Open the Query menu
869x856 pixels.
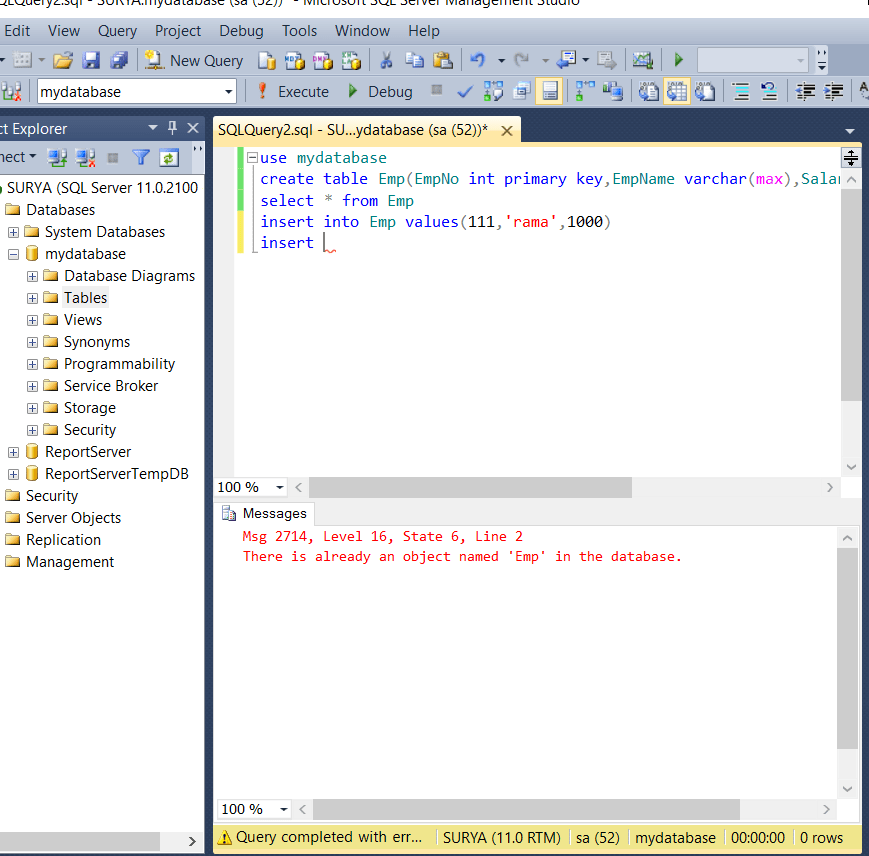click(117, 31)
